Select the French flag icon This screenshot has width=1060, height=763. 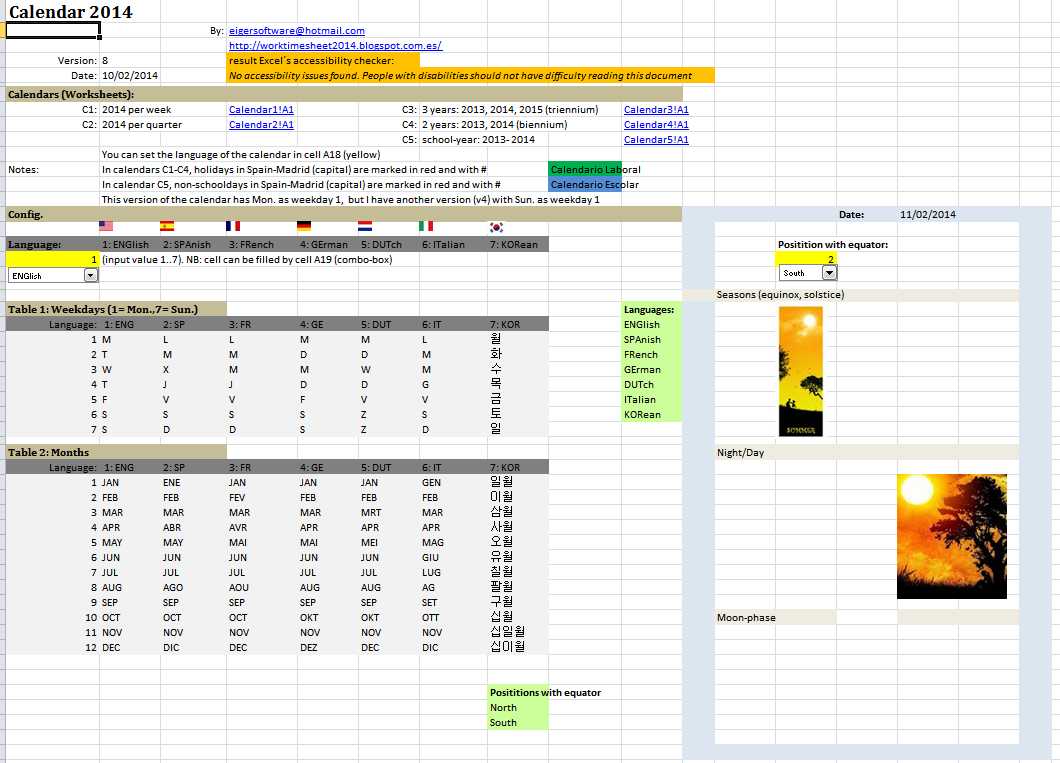[x=233, y=227]
